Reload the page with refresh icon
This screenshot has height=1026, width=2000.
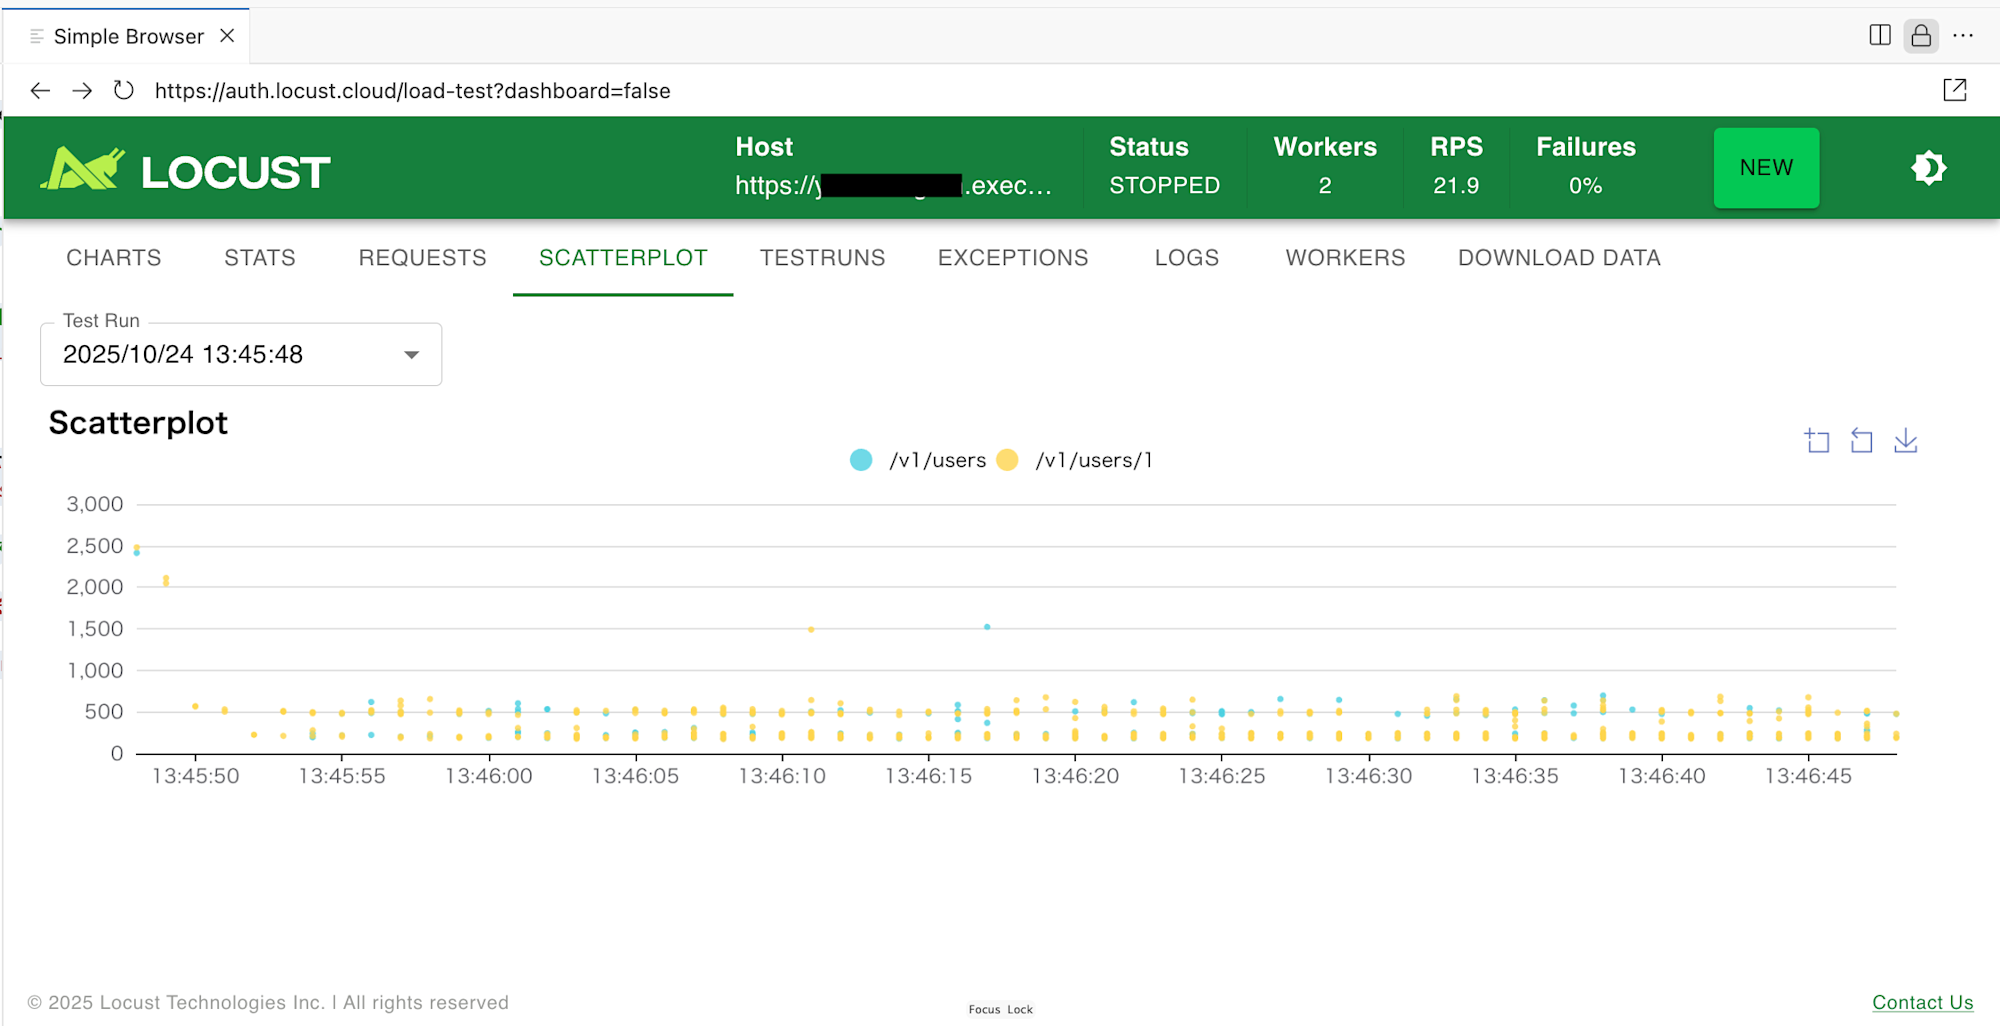123,91
